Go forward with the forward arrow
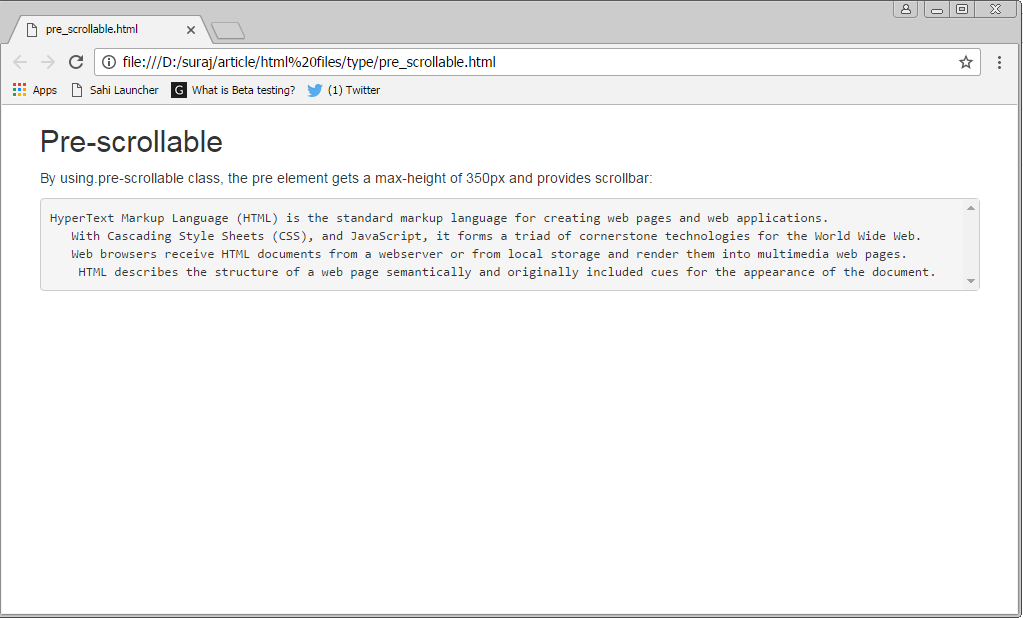 48,62
